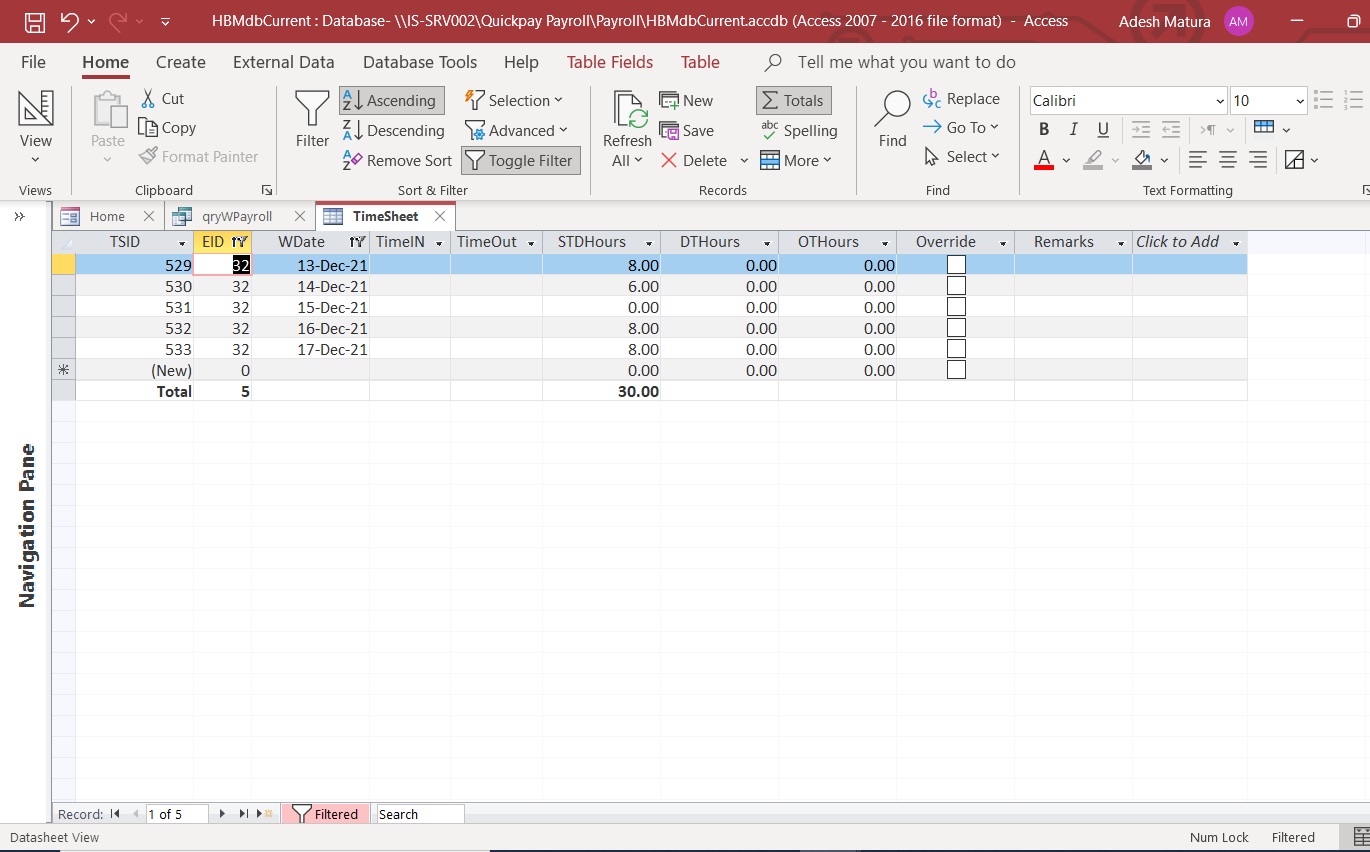Jump to the last record

243,814
